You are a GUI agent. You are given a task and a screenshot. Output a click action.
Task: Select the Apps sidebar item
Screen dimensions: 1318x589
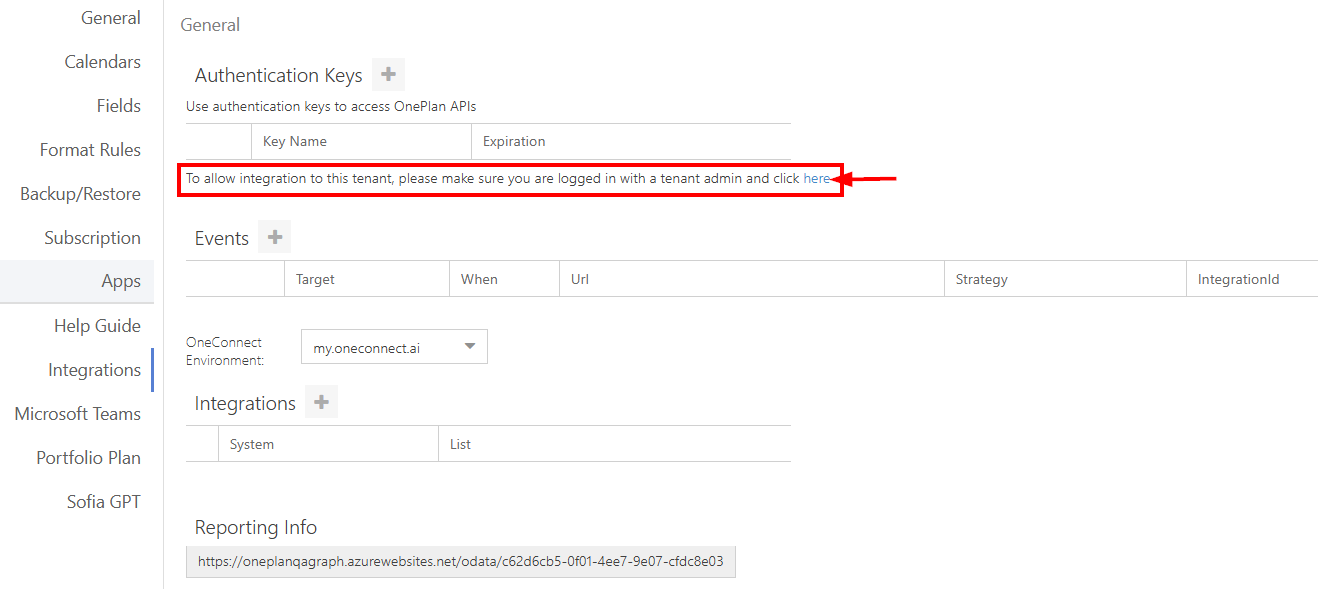coord(77,282)
